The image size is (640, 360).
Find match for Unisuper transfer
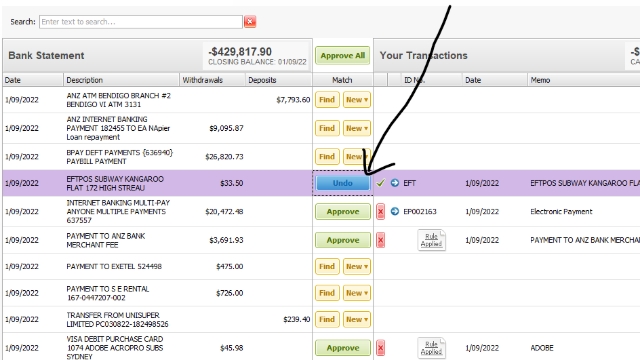tap(327, 319)
